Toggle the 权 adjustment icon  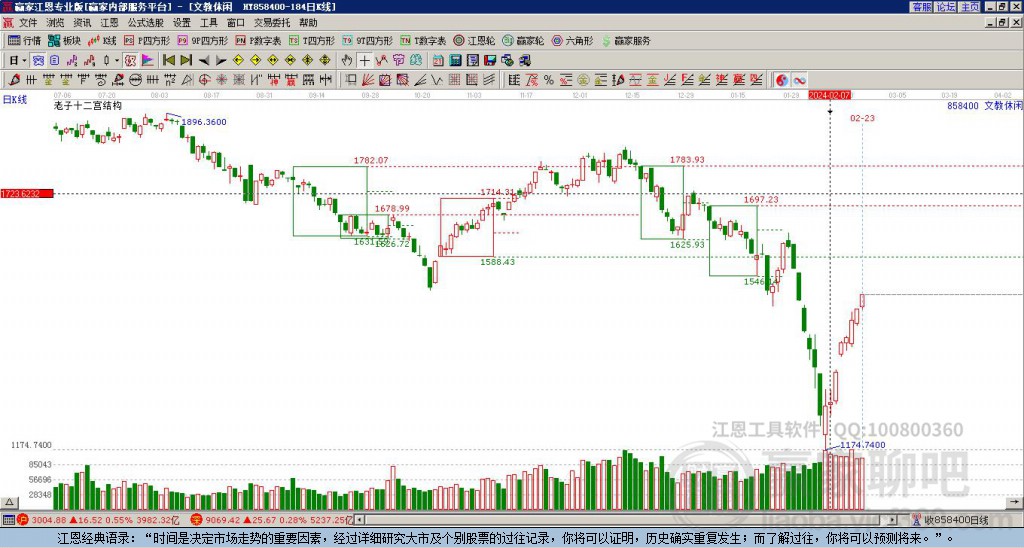pos(130,61)
